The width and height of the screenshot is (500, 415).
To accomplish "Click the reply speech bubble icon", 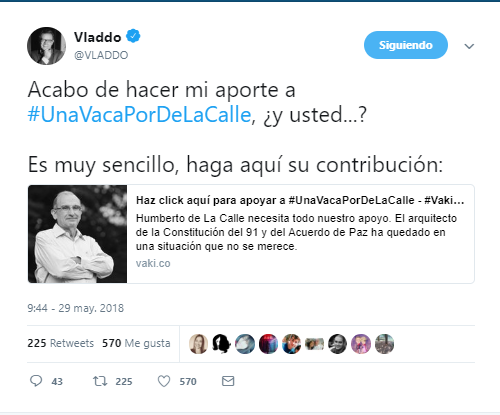I will click(36, 381).
